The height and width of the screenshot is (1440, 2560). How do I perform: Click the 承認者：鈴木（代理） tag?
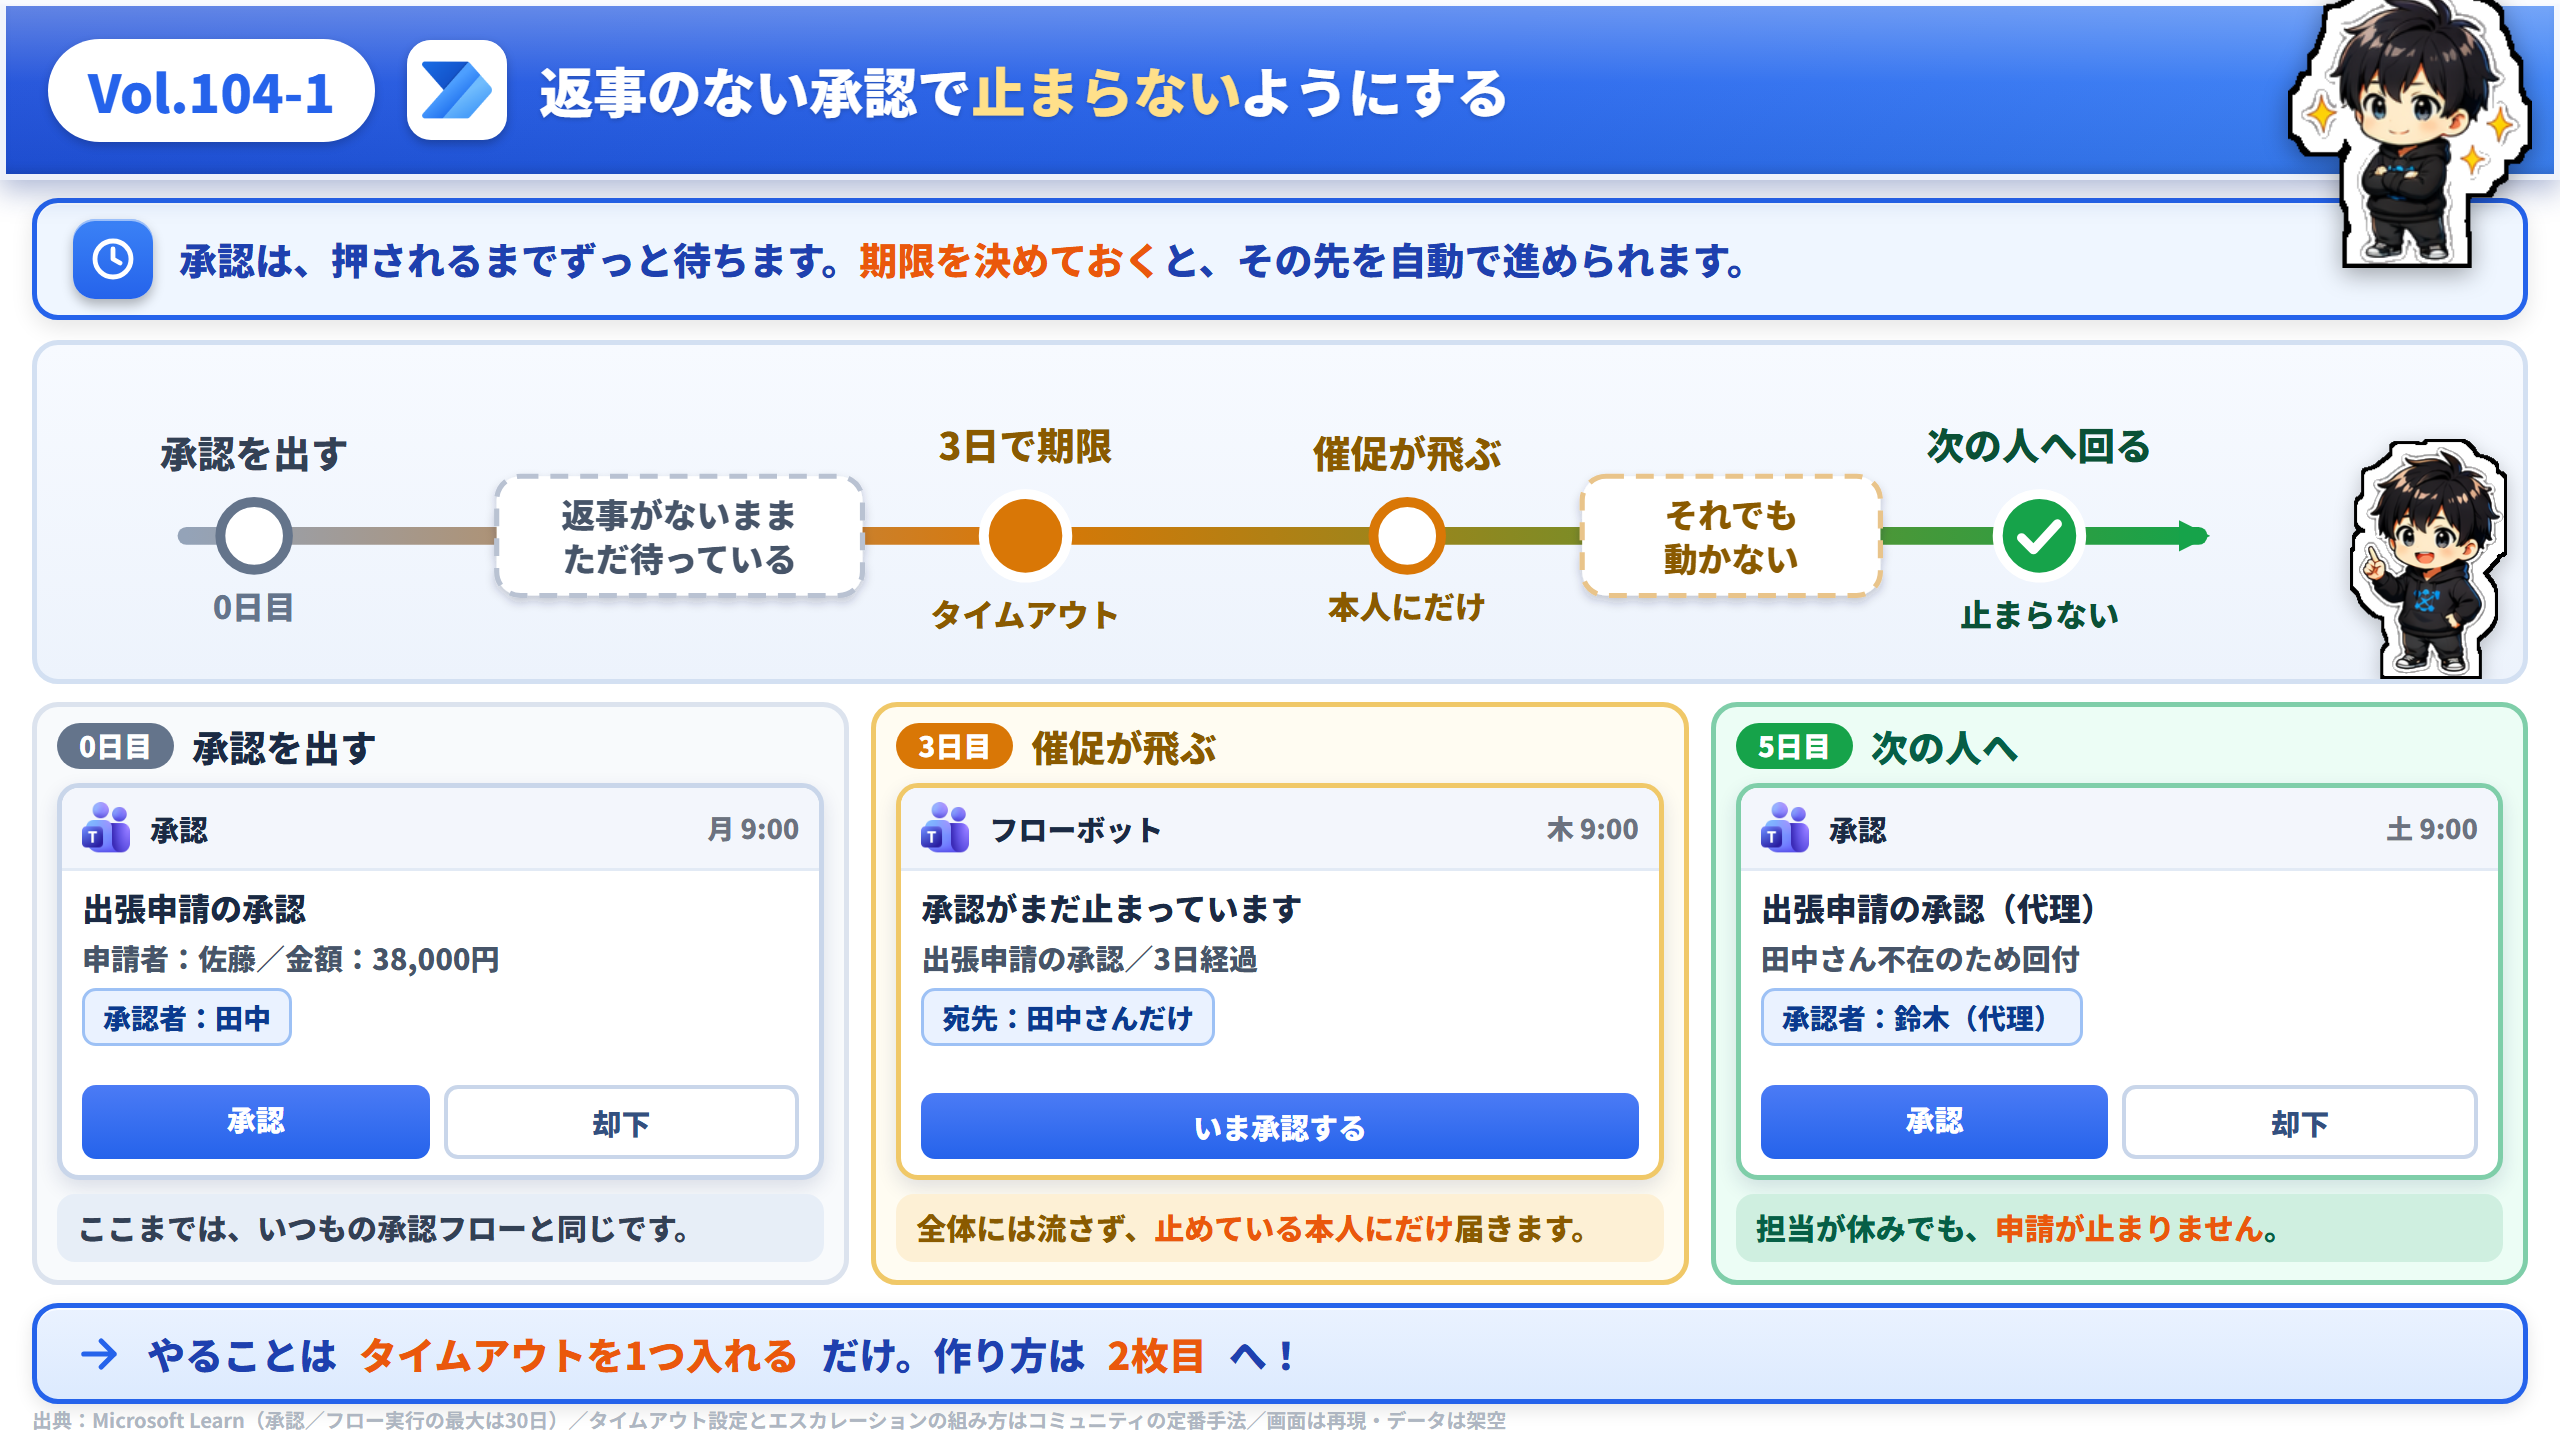pos(1921,1018)
